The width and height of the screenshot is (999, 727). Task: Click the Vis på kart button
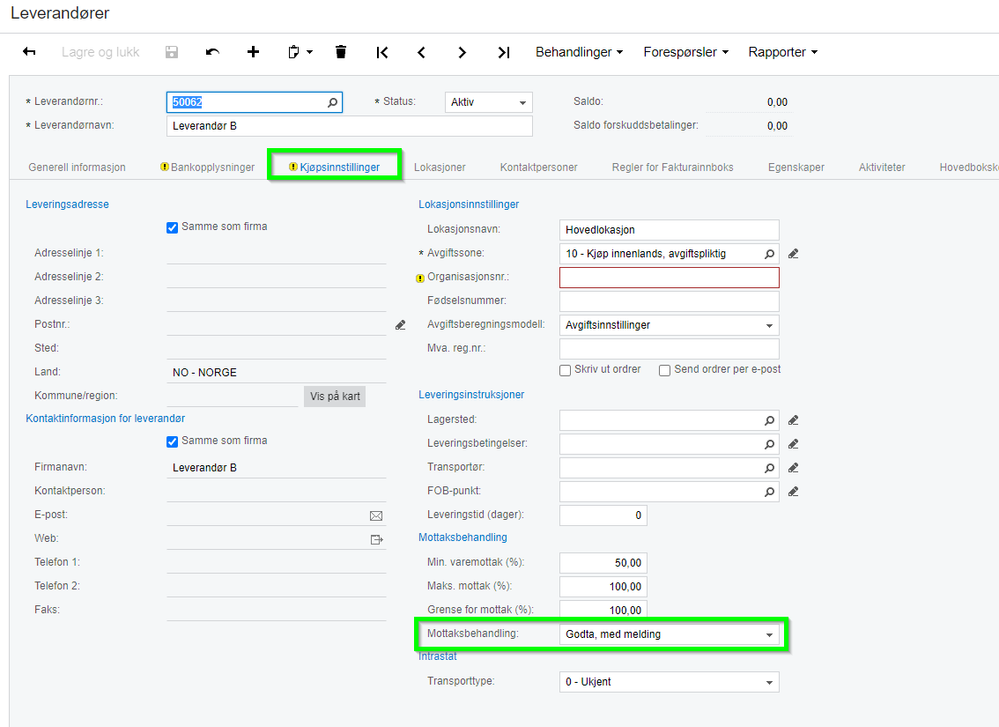click(334, 396)
